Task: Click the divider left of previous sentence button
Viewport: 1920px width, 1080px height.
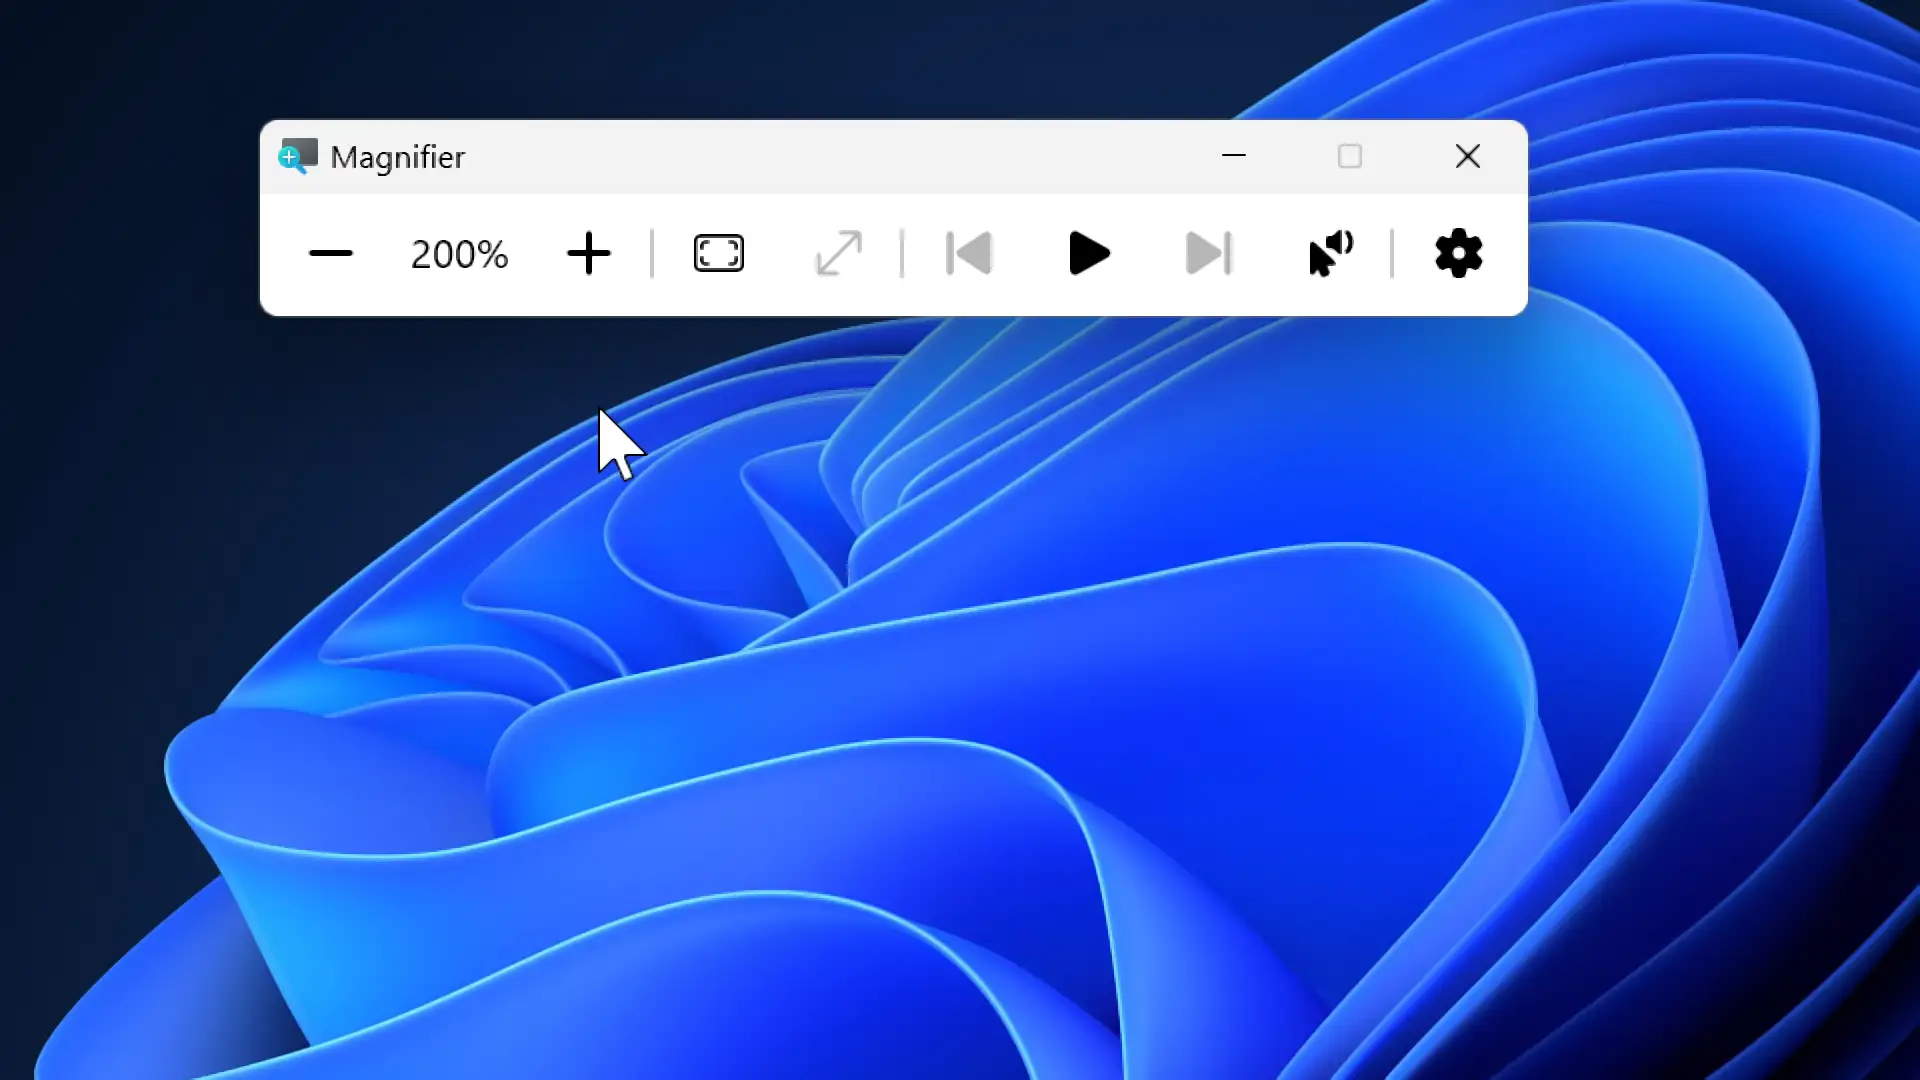Action: coord(901,254)
